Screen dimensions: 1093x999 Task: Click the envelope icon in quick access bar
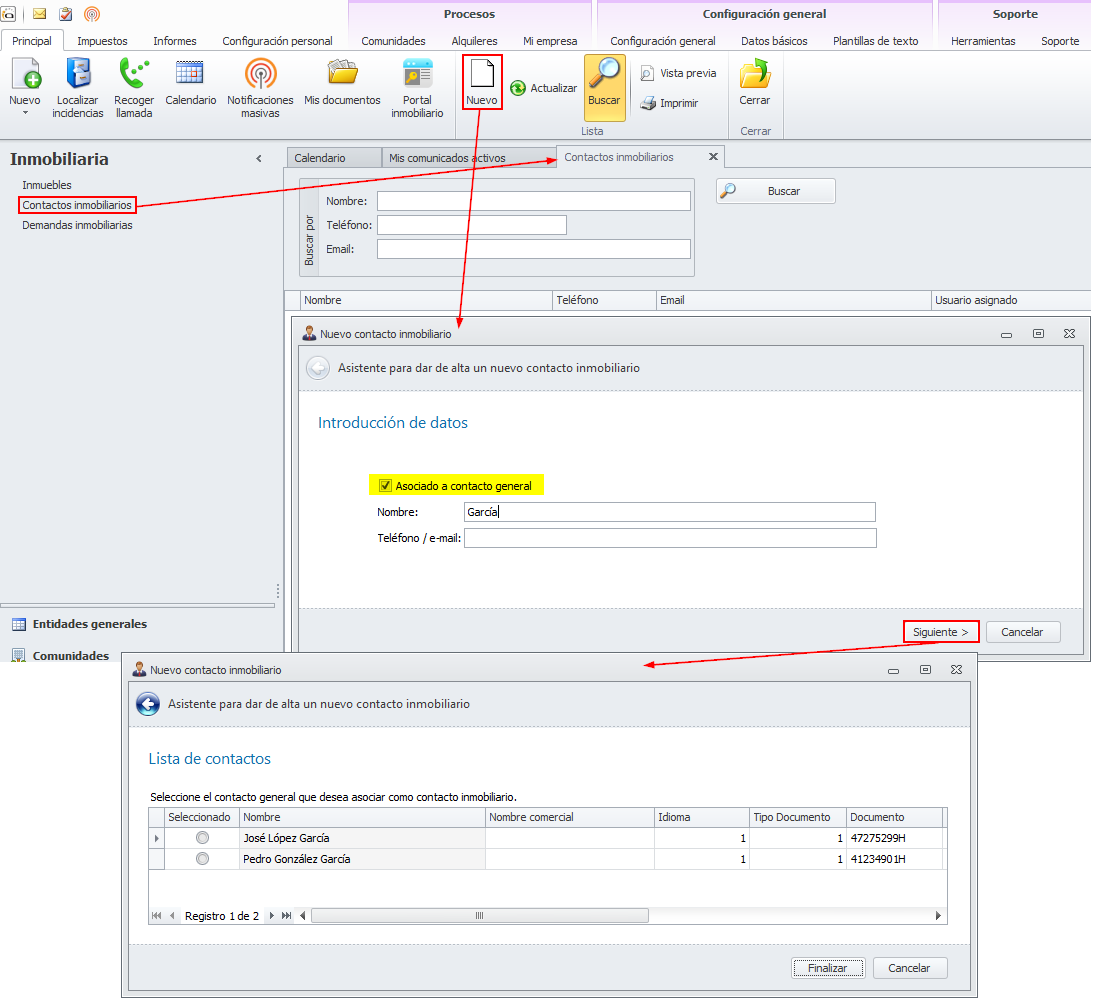pos(40,14)
